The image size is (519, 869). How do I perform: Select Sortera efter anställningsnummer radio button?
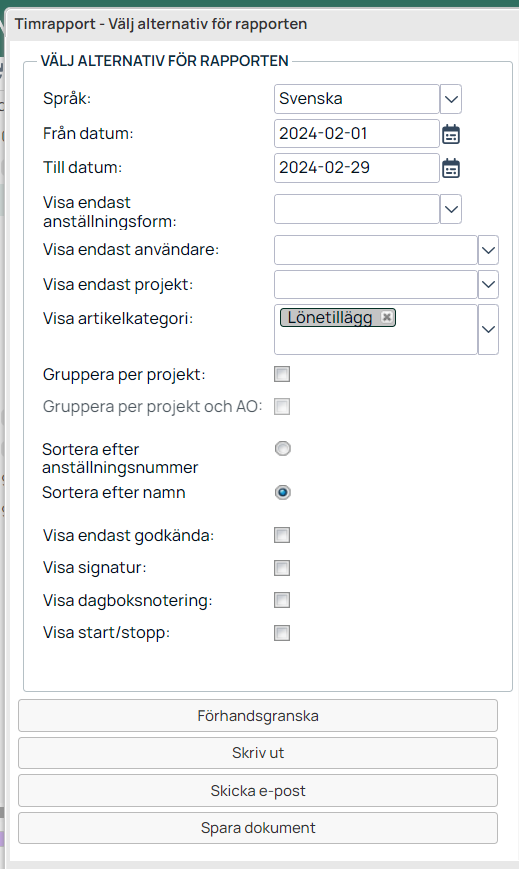point(283,448)
